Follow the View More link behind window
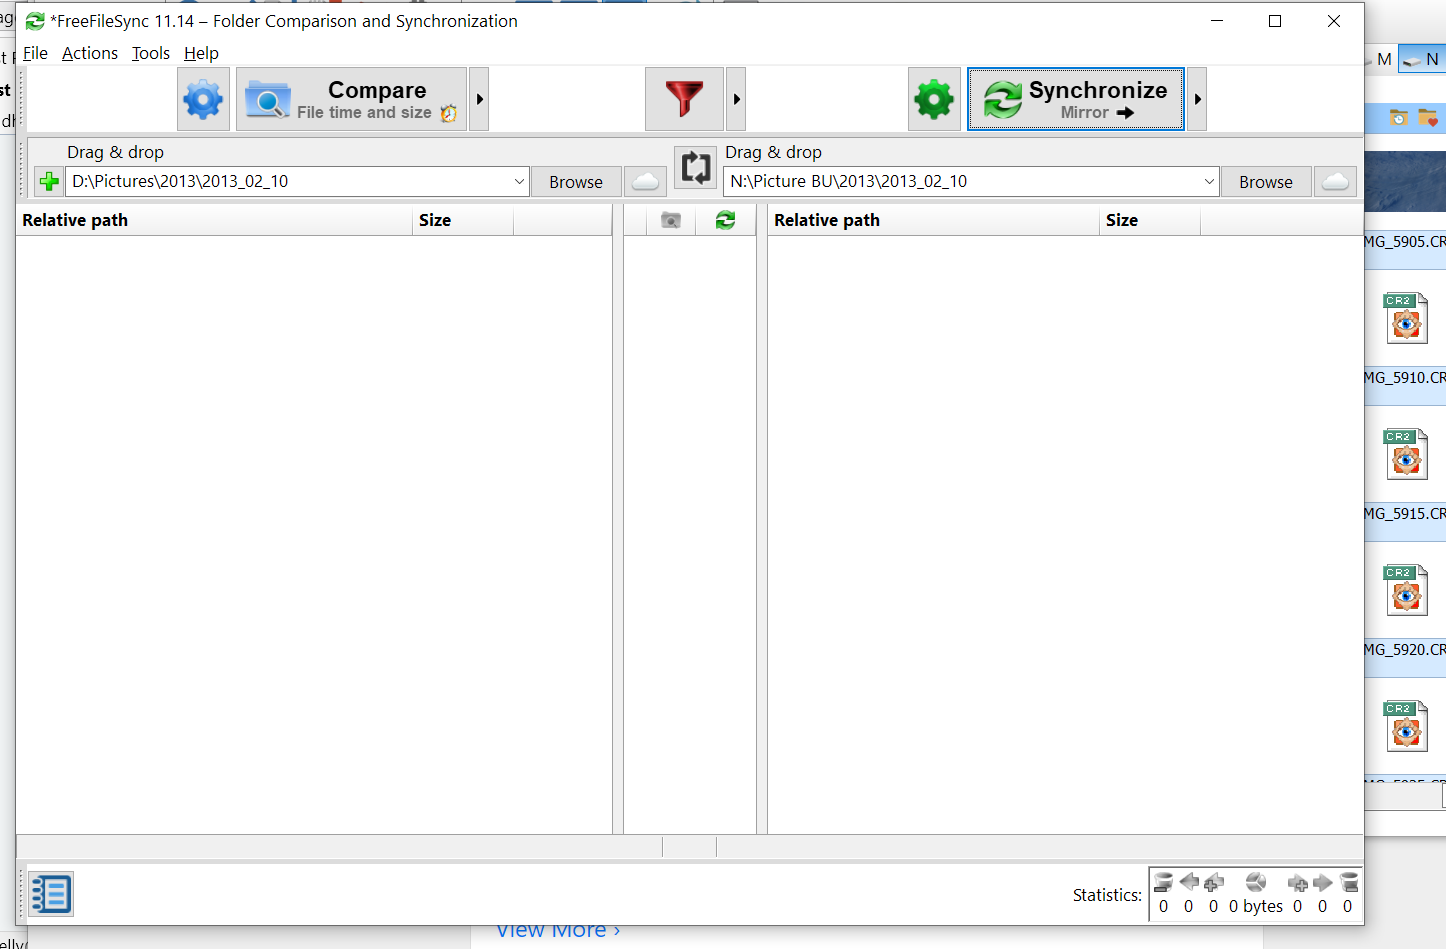The image size is (1446, 949). [558, 932]
